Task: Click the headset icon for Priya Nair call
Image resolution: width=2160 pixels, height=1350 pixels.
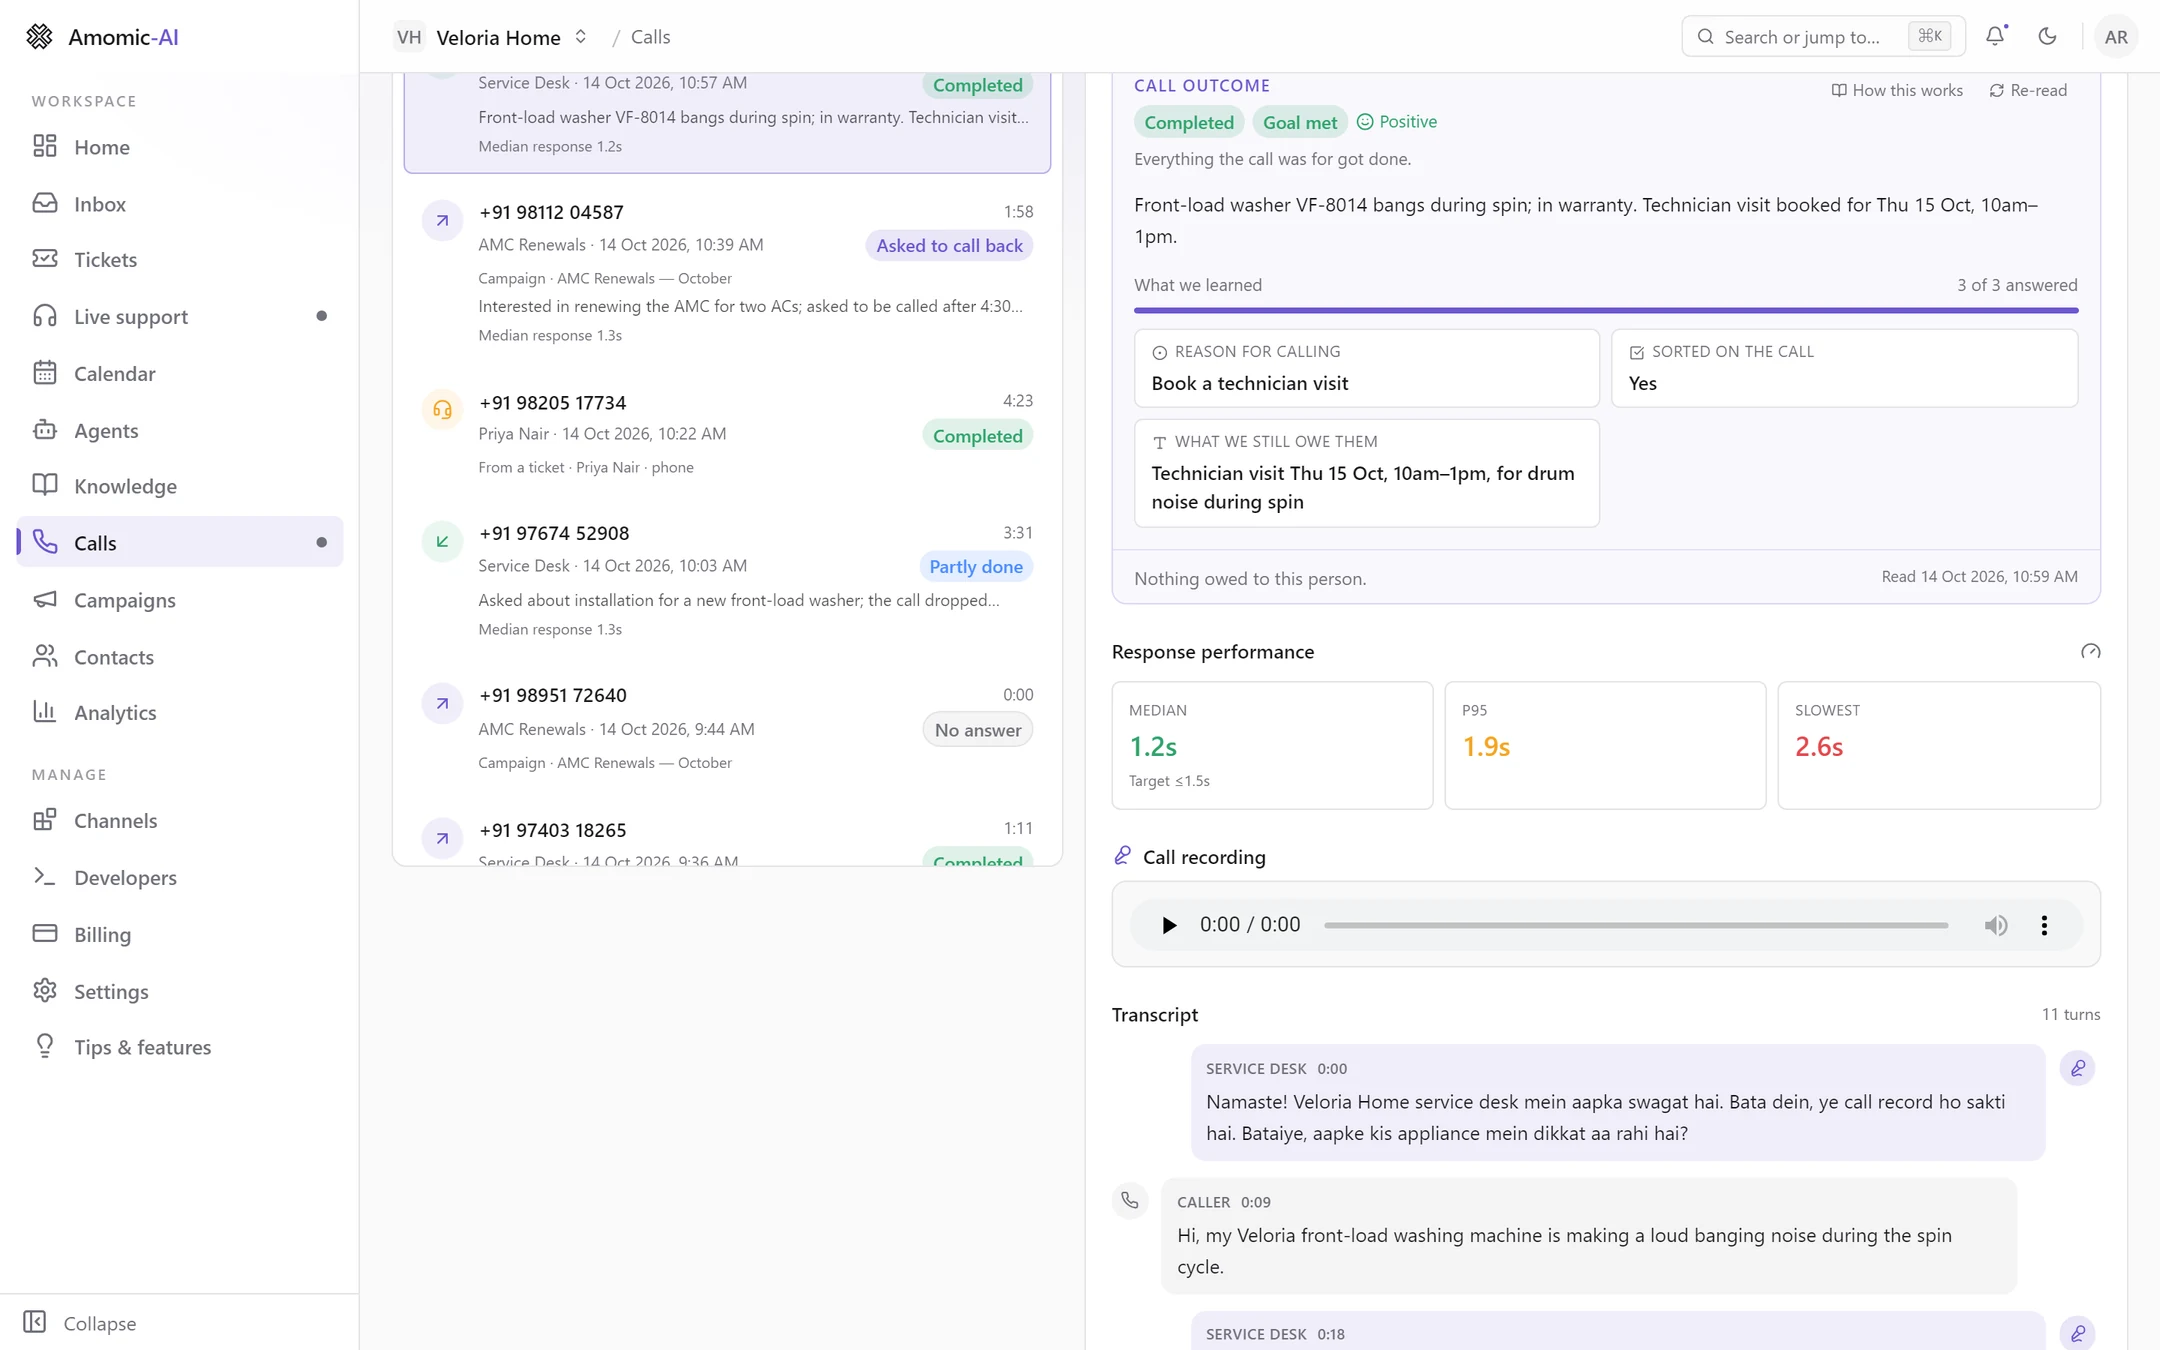Action: click(x=442, y=409)
